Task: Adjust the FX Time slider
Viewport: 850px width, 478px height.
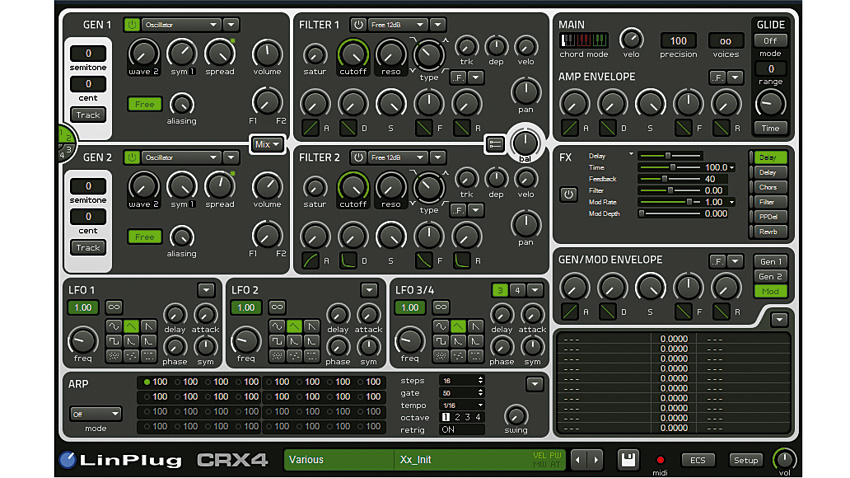Action: coord(669,167)
